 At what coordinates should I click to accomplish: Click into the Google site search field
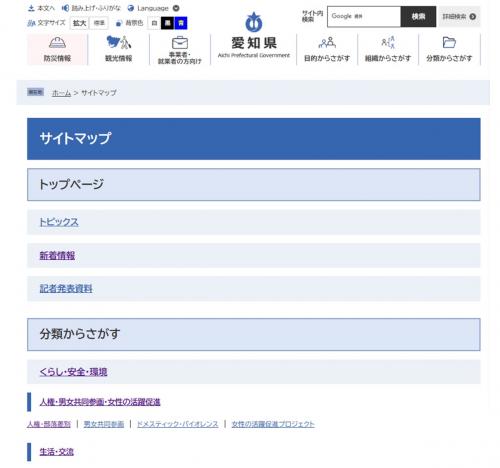364,16
